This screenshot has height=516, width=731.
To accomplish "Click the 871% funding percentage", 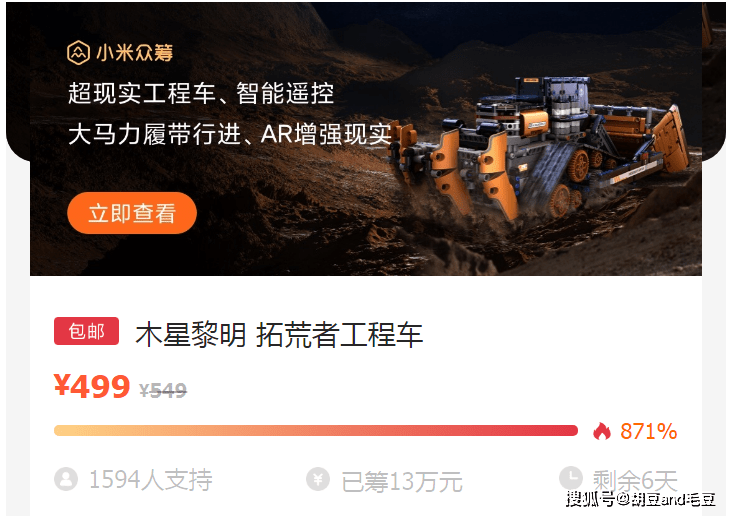I will 648,431.
